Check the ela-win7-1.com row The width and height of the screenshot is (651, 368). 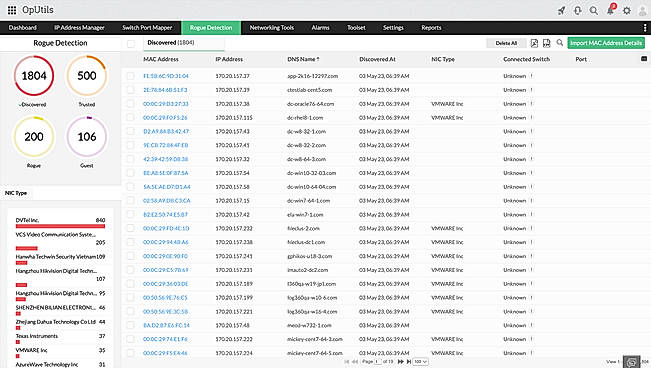131,215
